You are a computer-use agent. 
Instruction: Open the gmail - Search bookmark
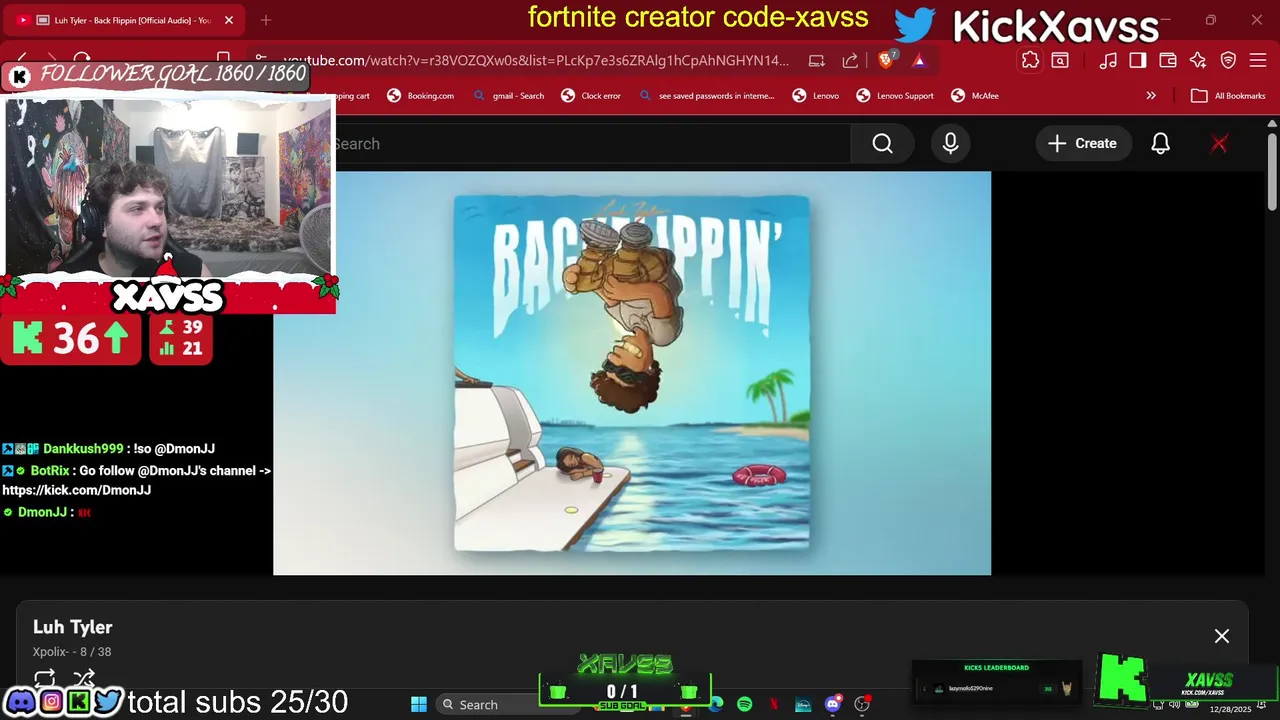point(509,96)
